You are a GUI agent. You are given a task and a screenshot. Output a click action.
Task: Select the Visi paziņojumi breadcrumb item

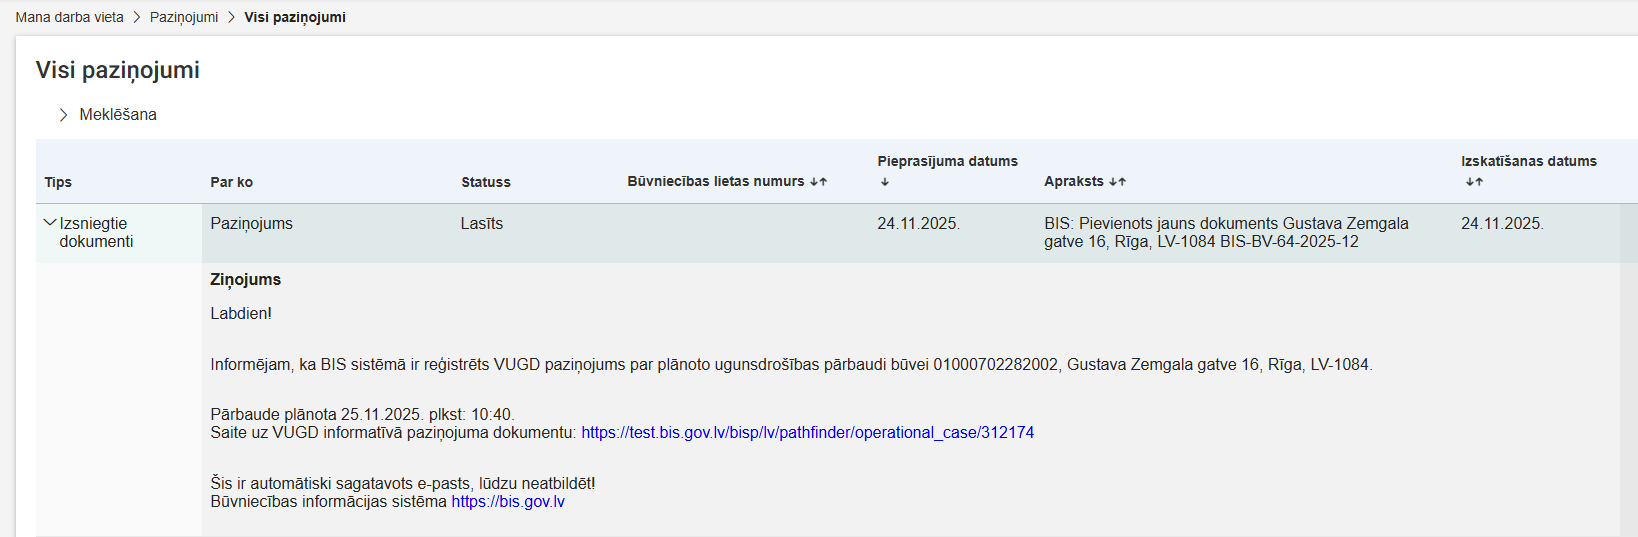tap(295, 17)
